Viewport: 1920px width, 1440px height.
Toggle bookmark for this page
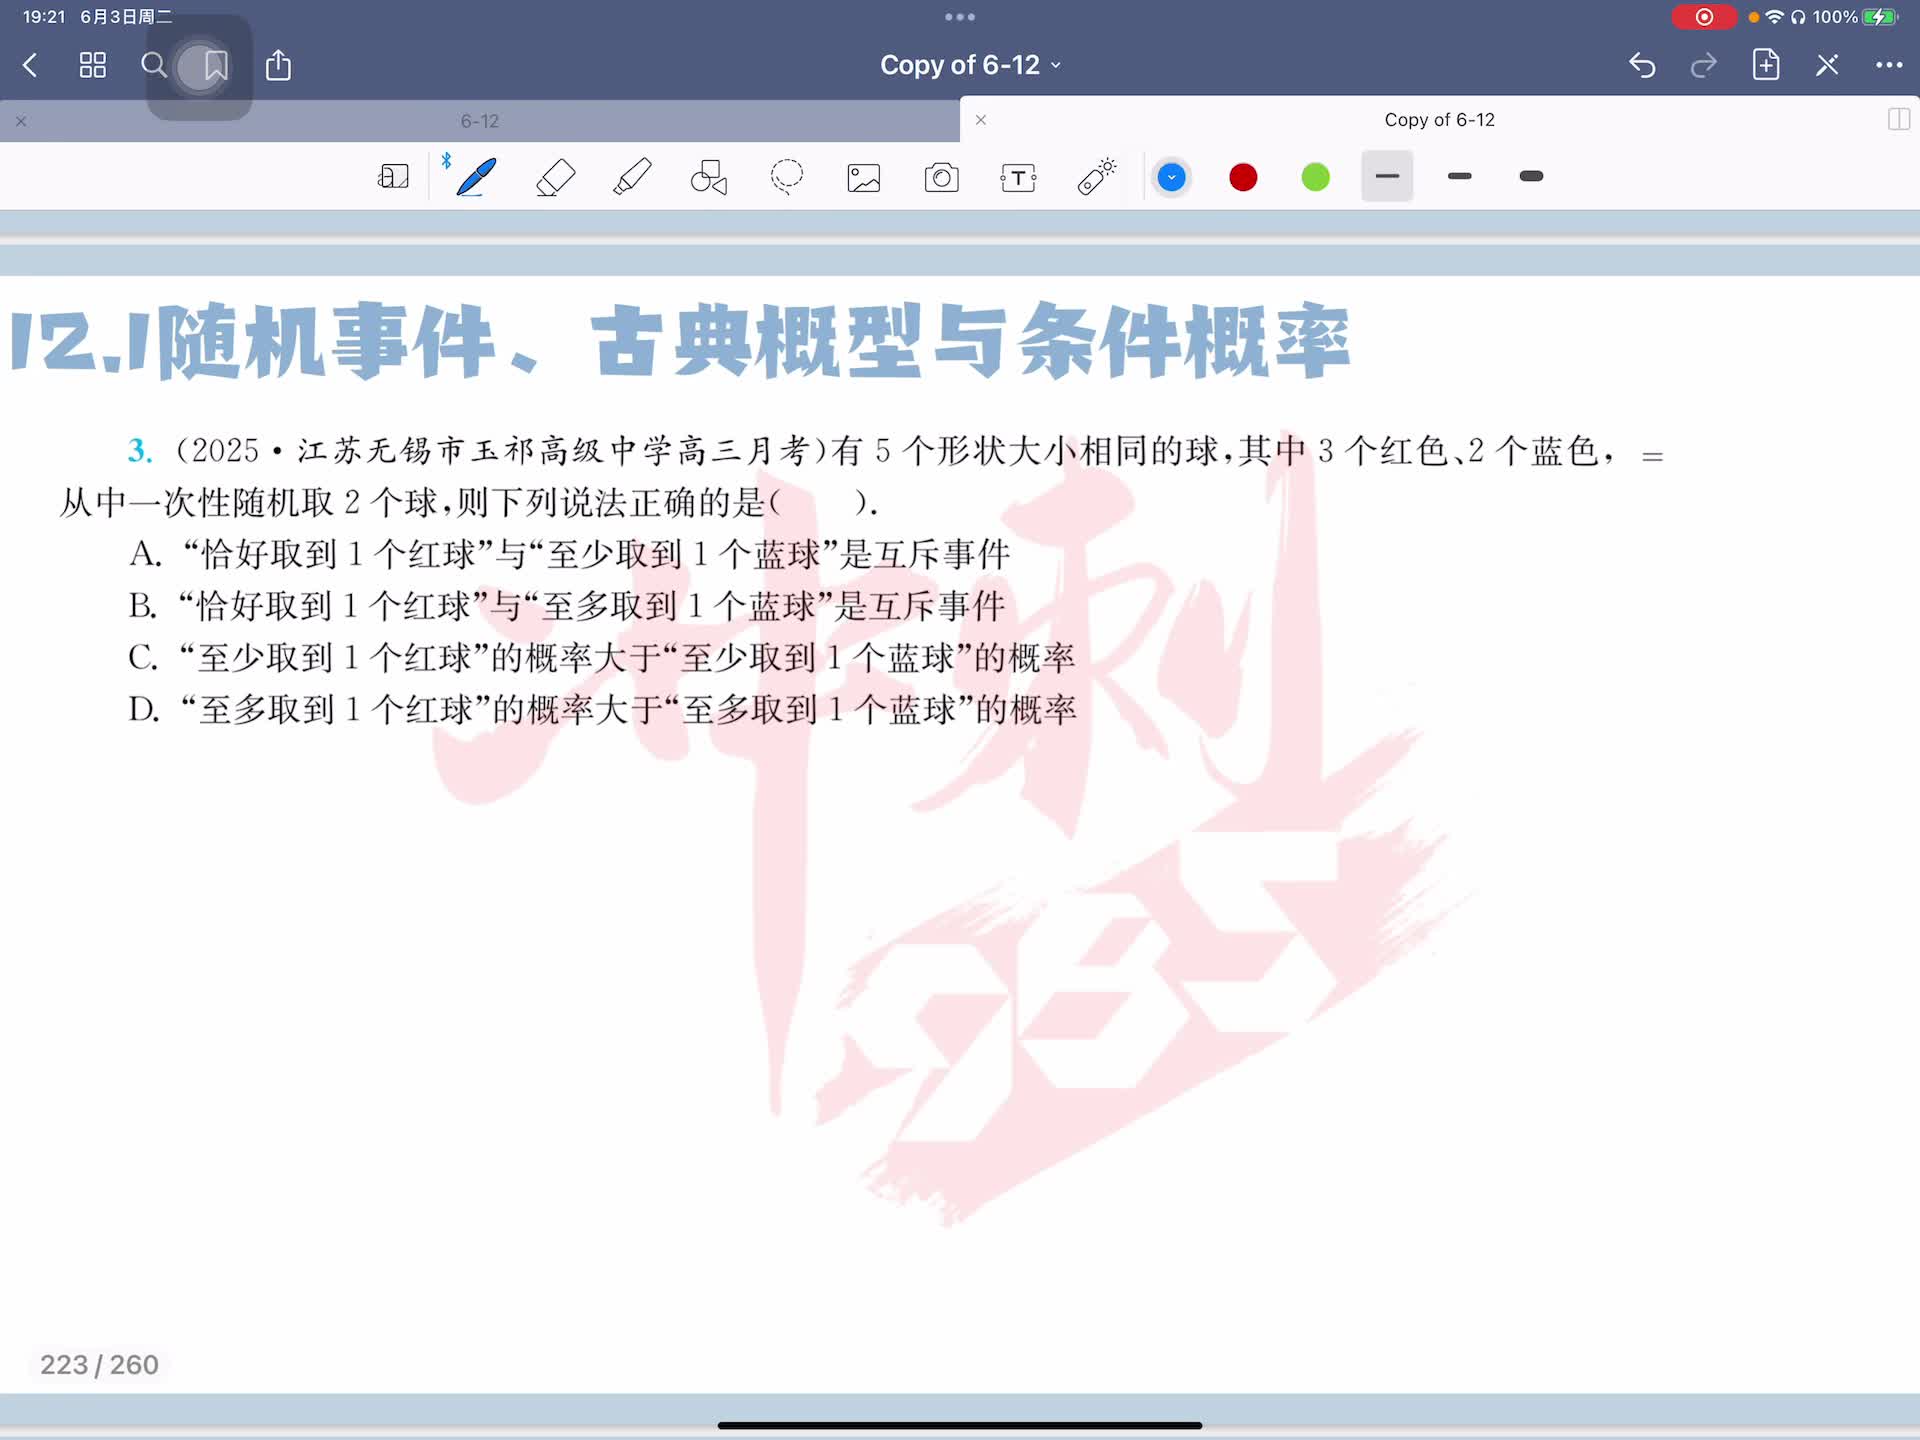[x=216, y=66]
